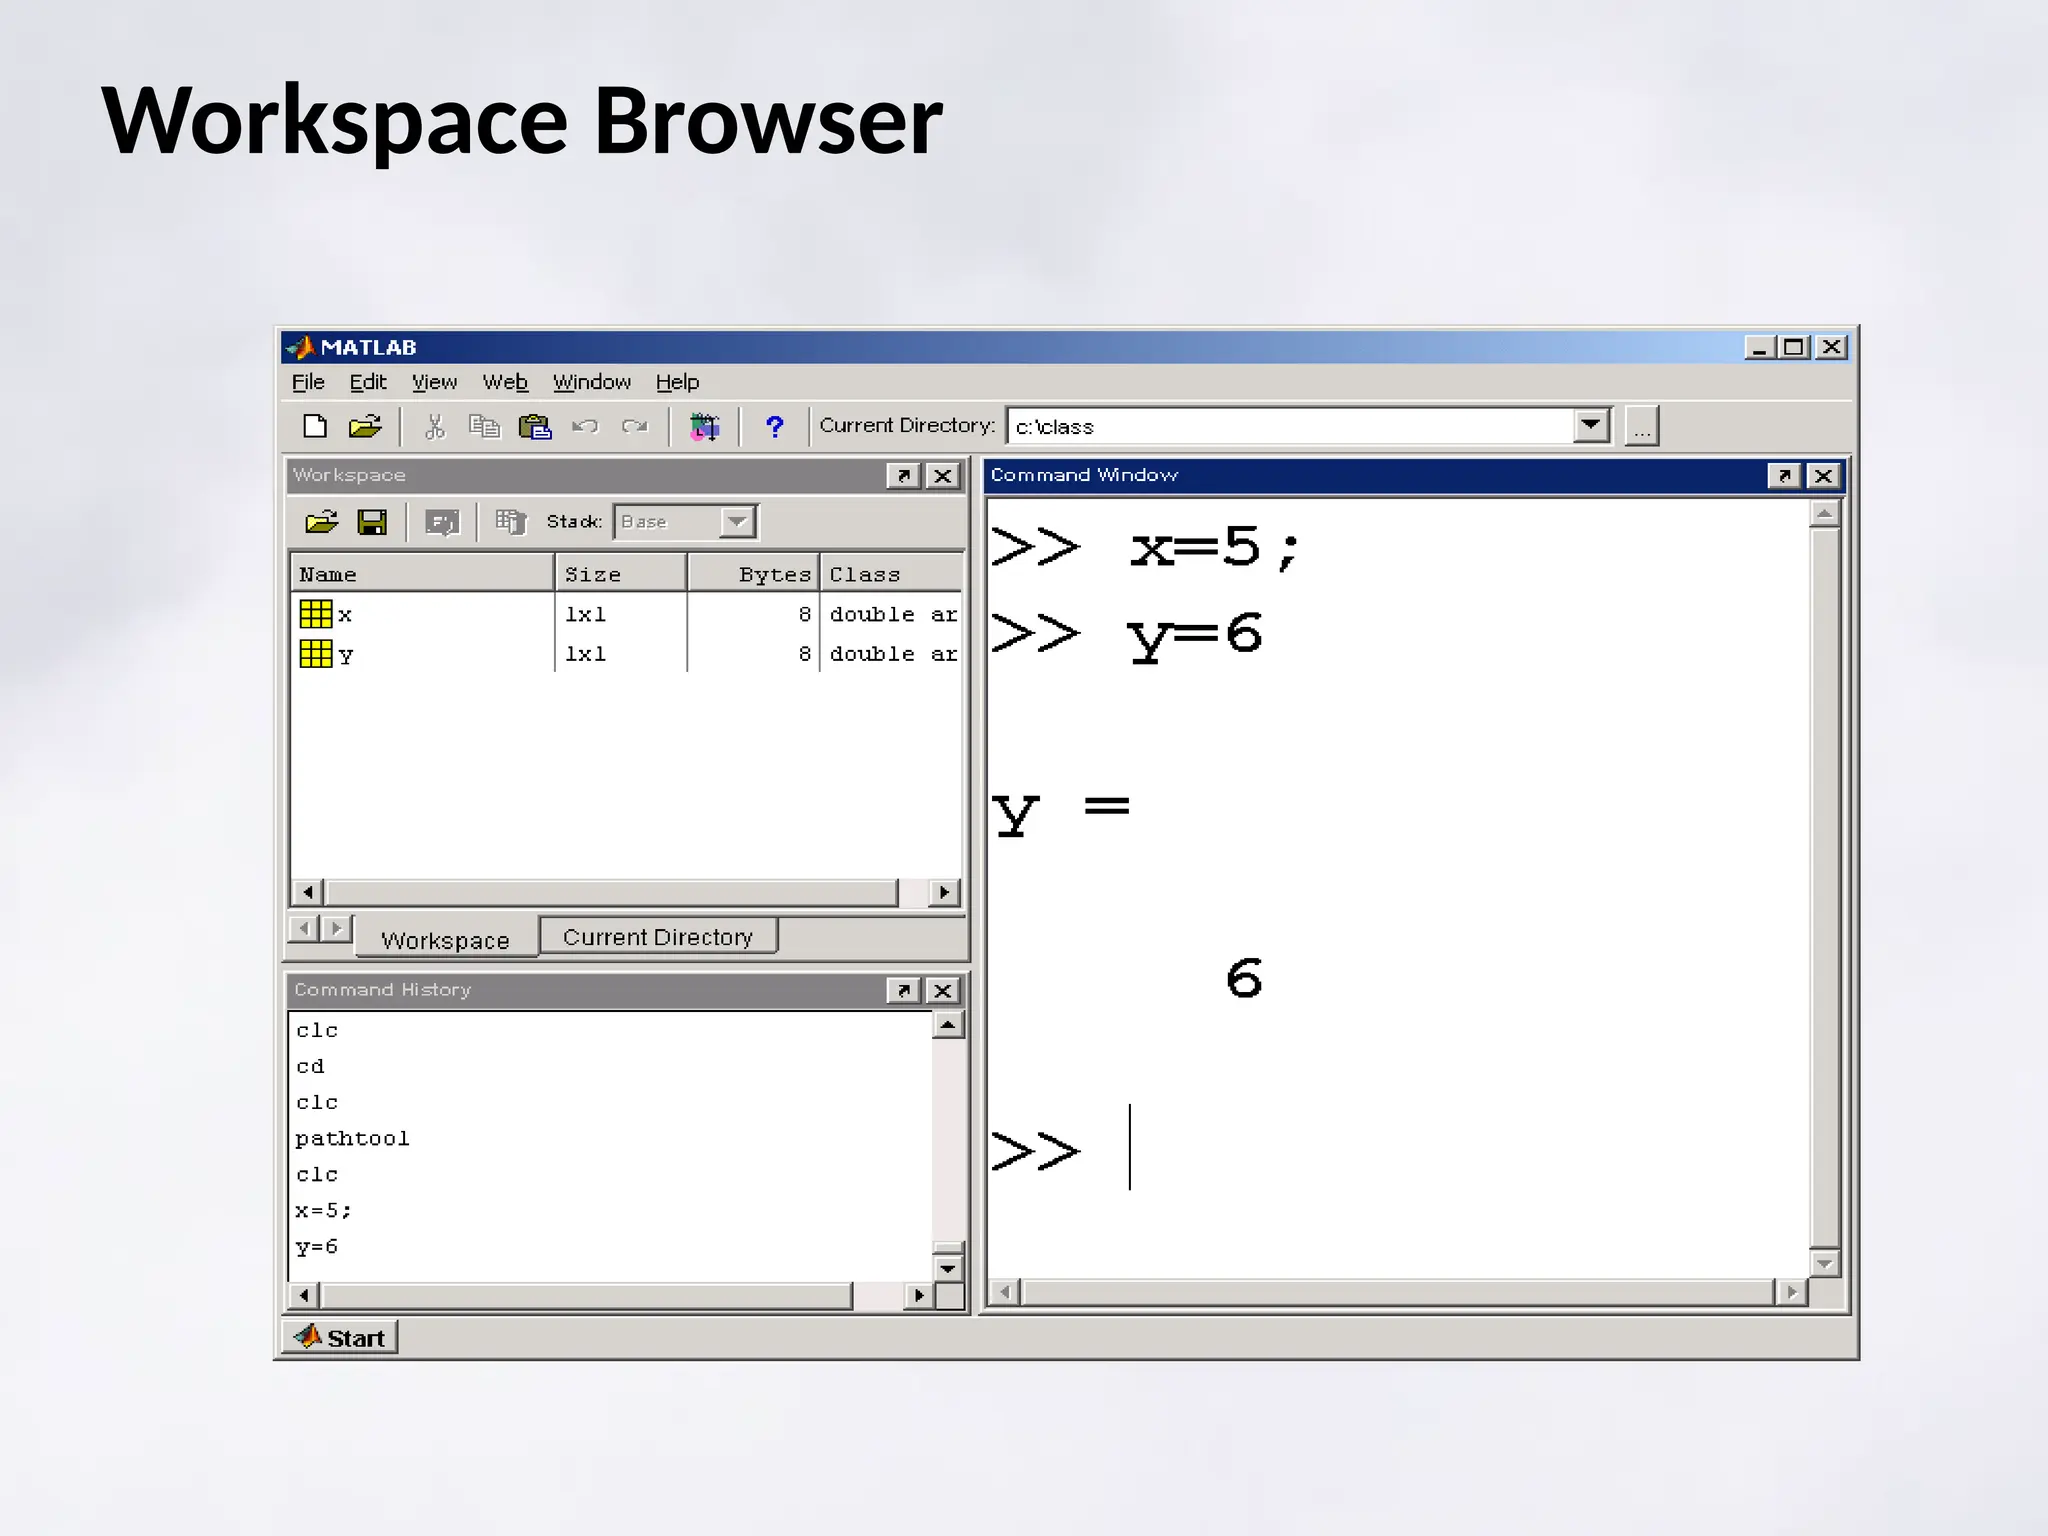Maximize the MATLAB window
Viewport: 2048px width, 1536px height.
point(1794,347)
